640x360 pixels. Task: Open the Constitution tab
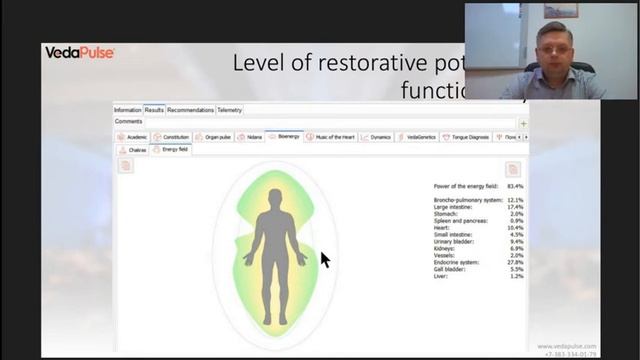coord(171,137)
